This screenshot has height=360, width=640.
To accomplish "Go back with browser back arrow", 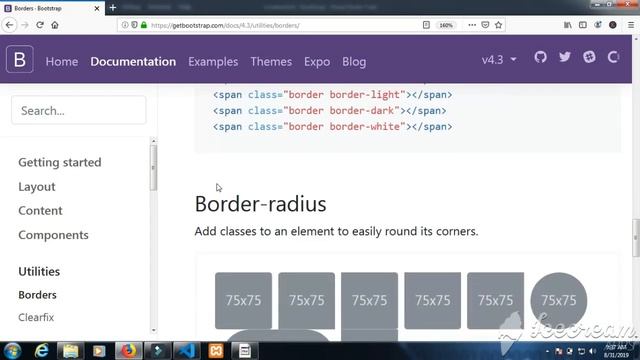I will point(9,25).
